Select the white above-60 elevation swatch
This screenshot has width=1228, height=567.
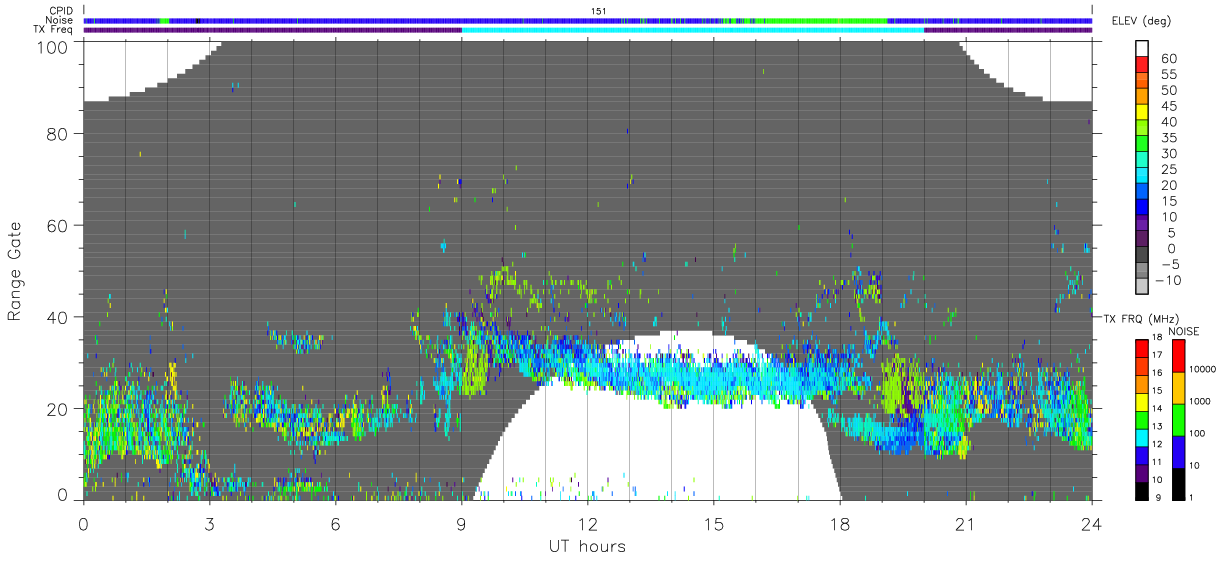(1143, 49)
